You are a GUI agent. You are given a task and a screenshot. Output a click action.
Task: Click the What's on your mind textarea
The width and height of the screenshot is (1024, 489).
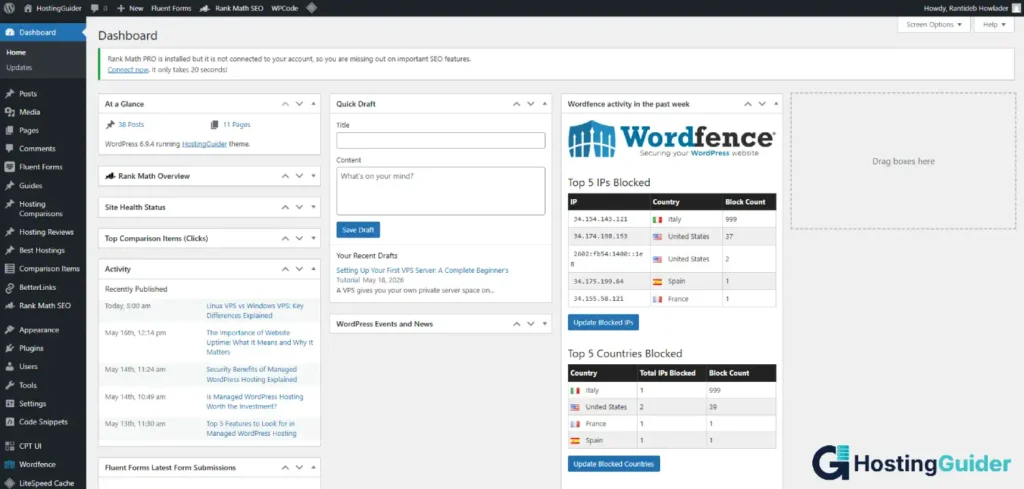coord(441,191)
